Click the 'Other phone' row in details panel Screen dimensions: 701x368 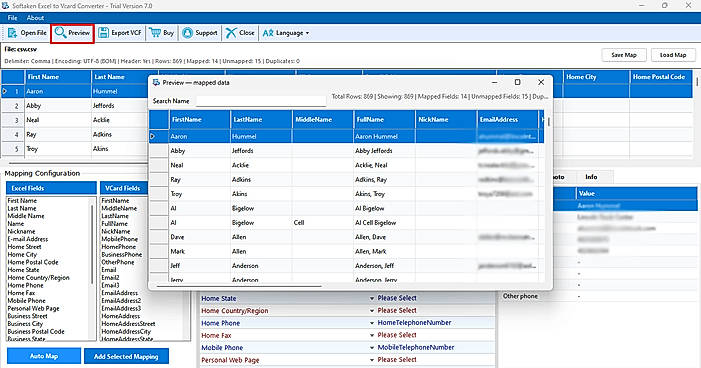coord(599,296)
